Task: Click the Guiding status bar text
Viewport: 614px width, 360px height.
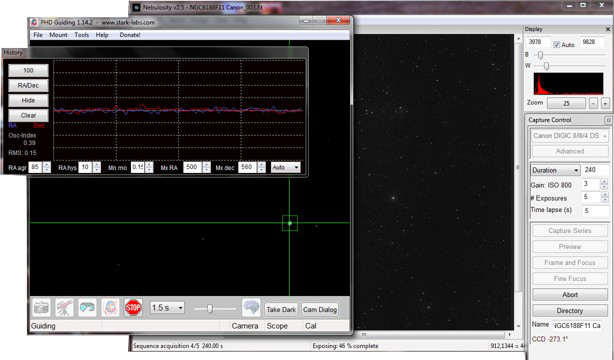Action: pos(43,326)
